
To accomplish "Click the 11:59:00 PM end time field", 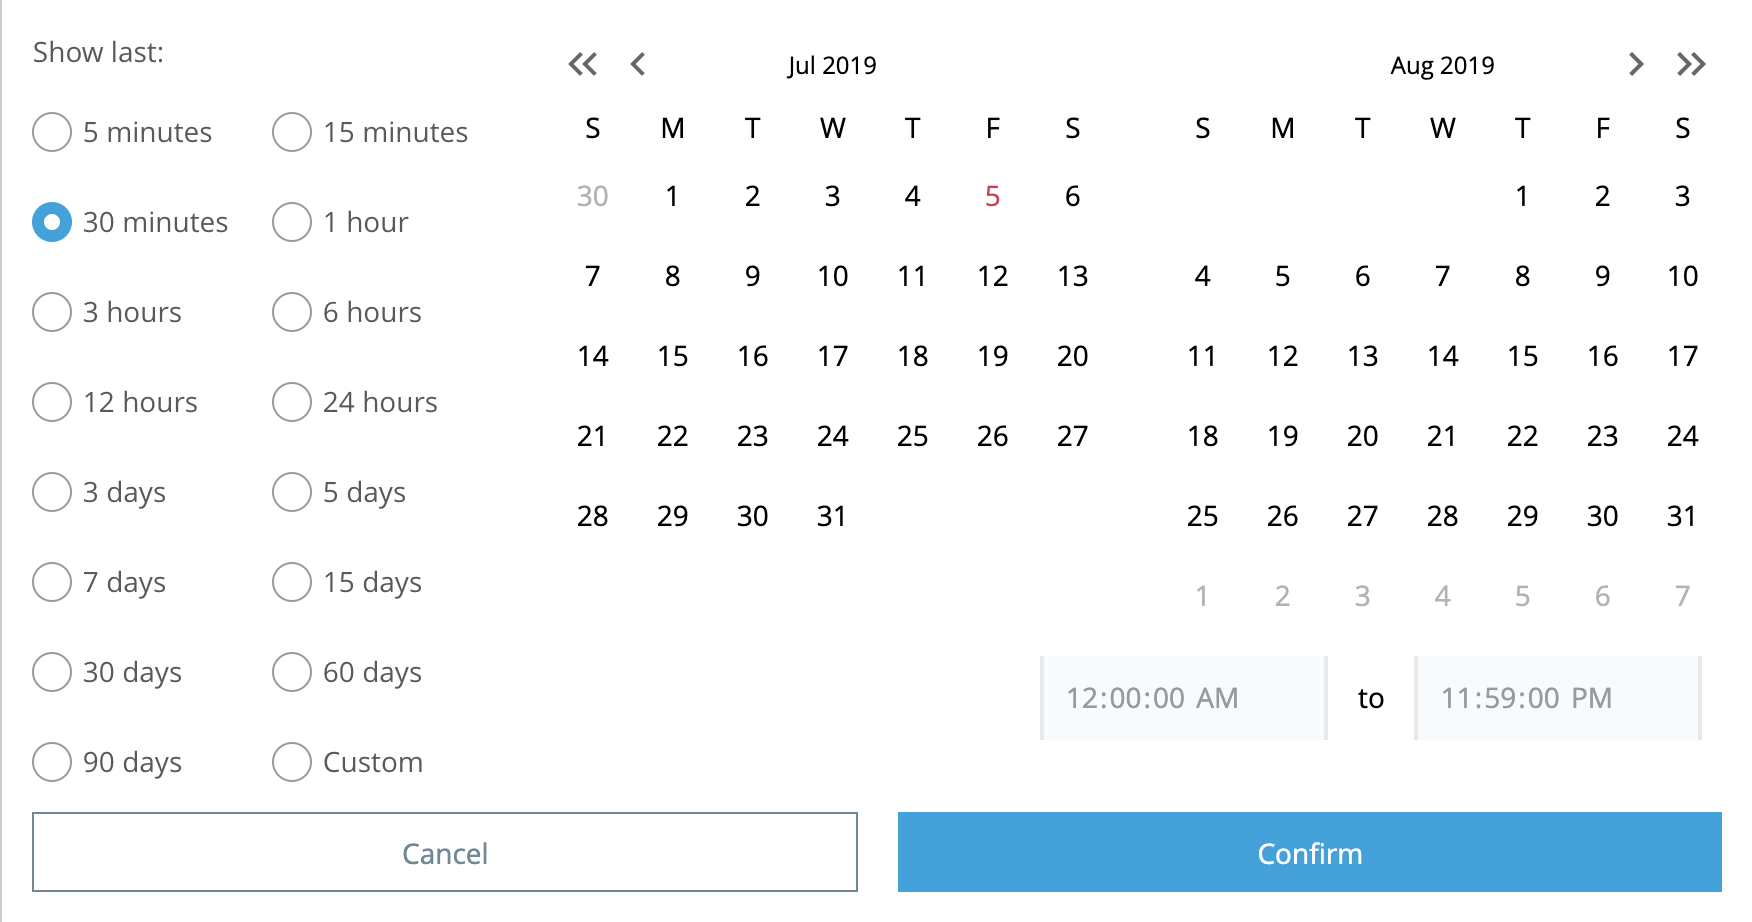I will (1558, 698).
